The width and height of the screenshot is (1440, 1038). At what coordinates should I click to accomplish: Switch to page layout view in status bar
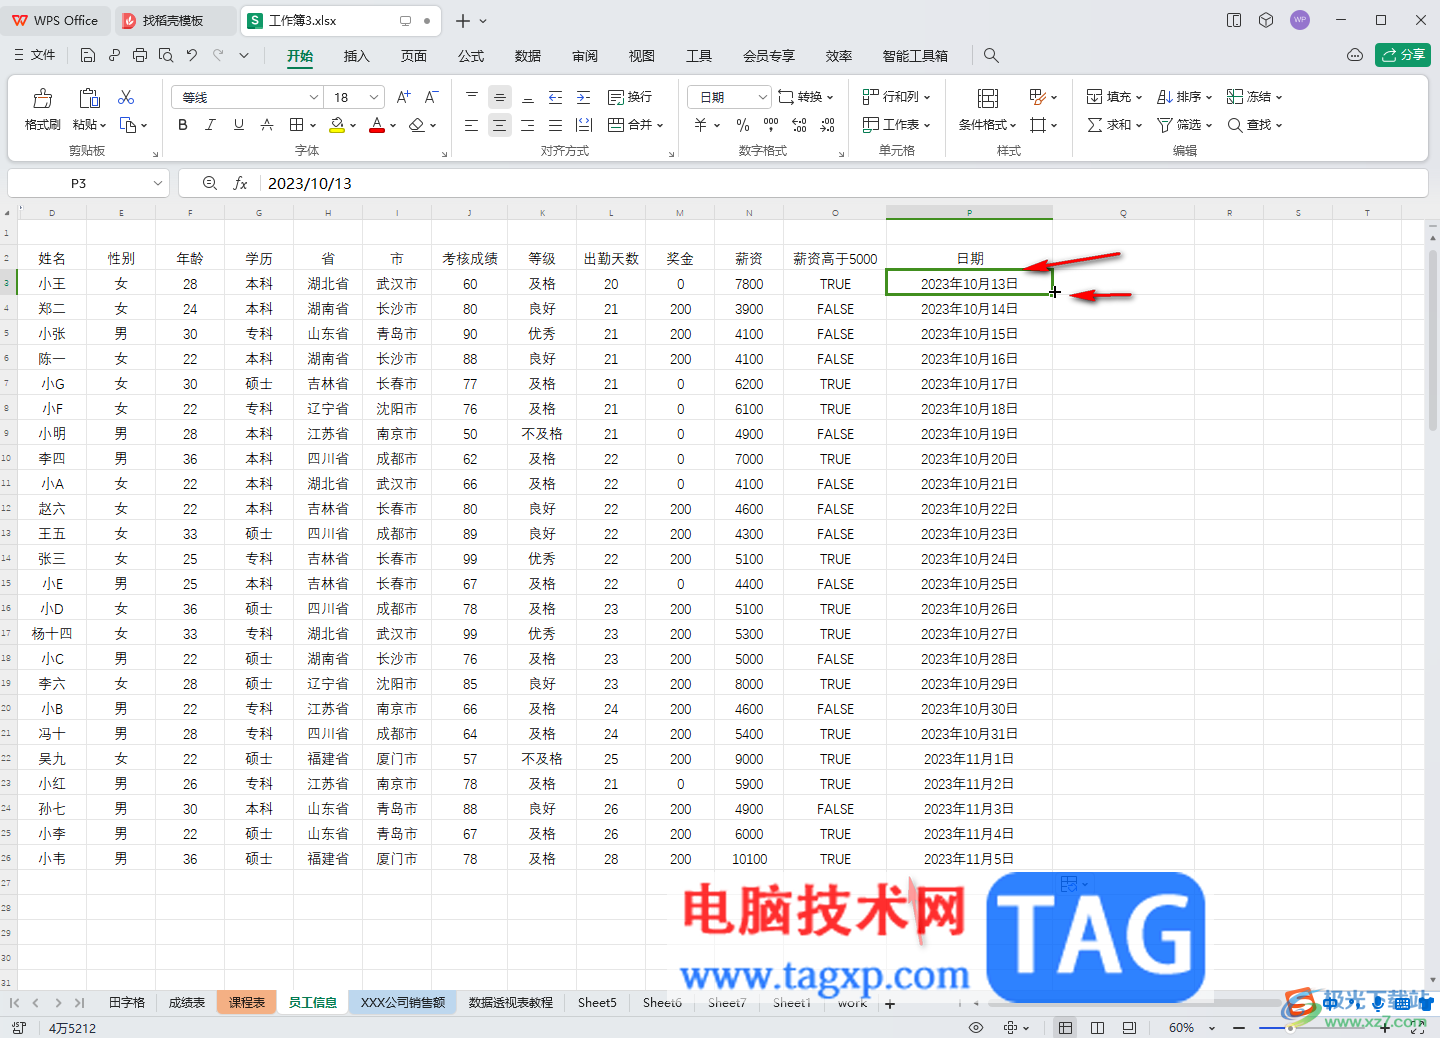[x=1097, y=1028]
